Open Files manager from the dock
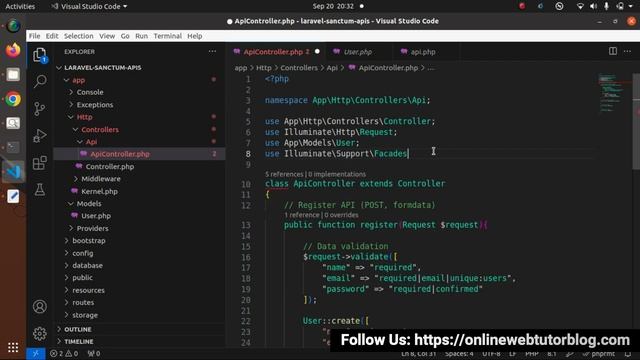Screen dimensions: 640x360 tap(13, 75)
